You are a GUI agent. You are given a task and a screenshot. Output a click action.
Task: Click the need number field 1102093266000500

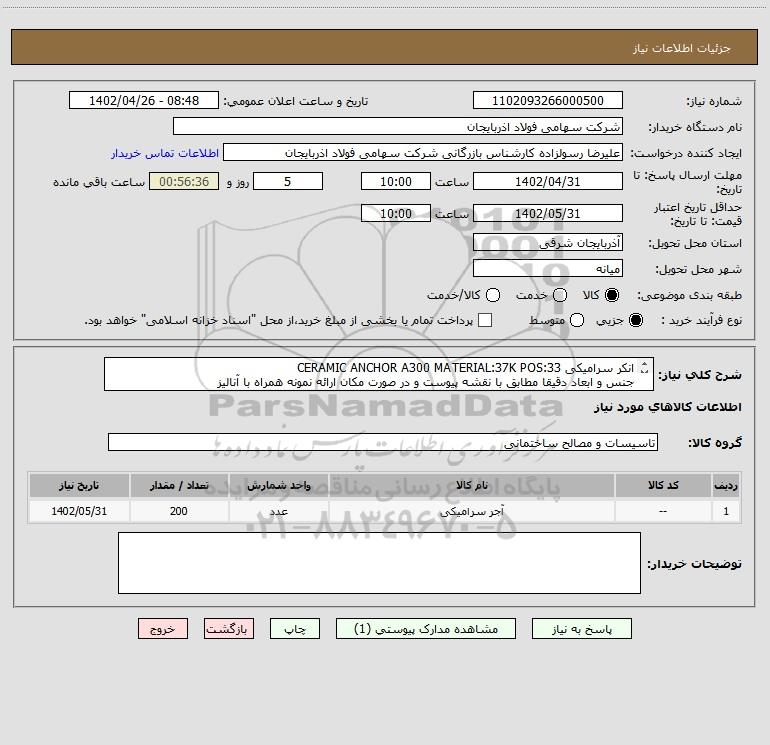click(x=548, y=101)
